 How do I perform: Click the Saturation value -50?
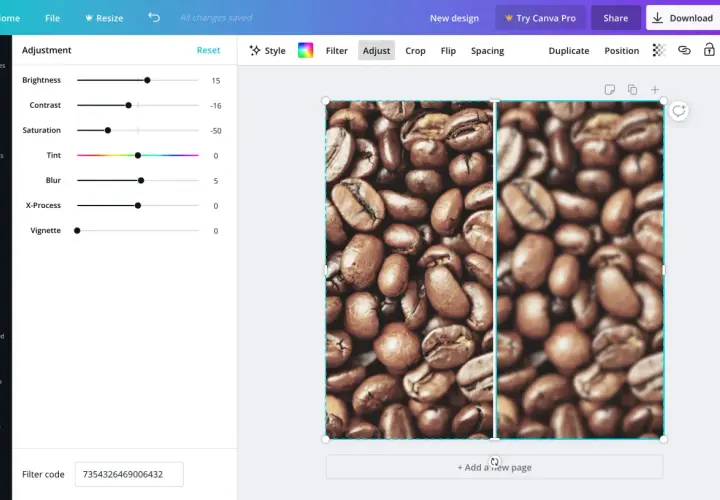(x=216, y=131)
